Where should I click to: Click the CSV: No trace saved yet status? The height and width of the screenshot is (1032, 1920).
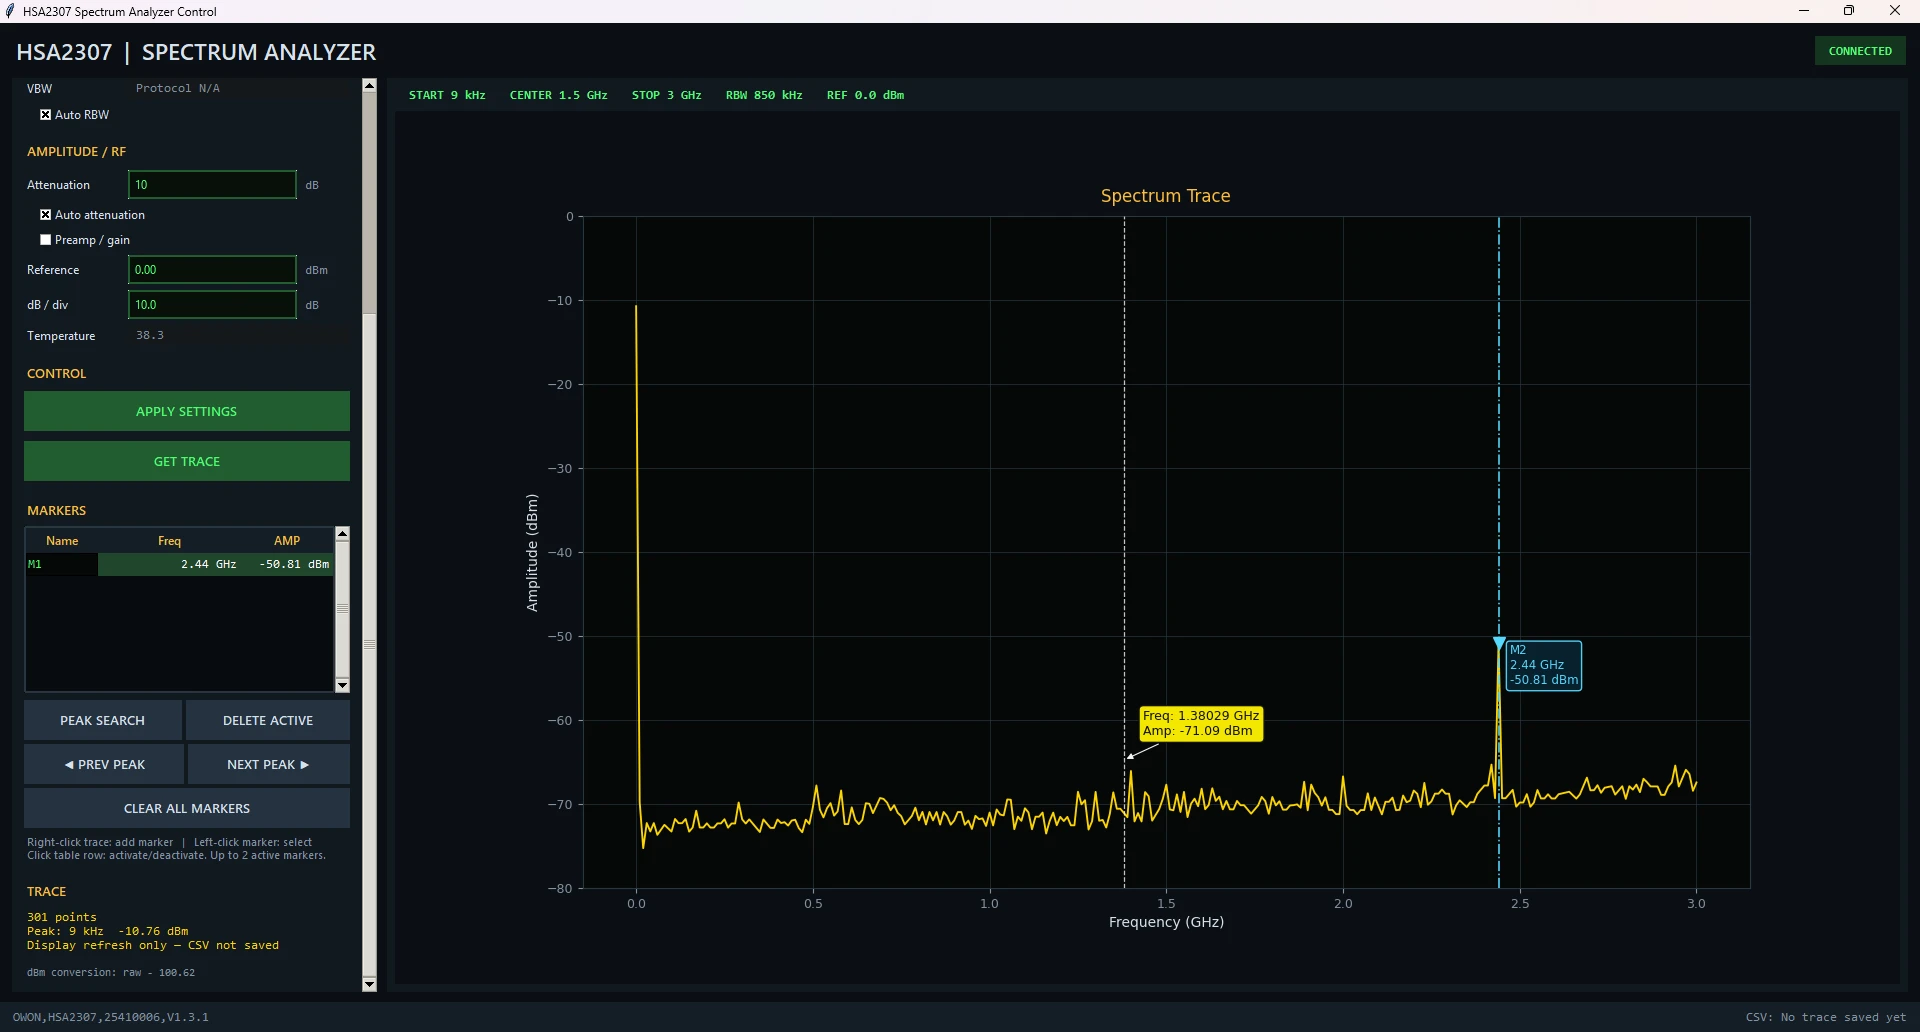click(x=1826, y=1017)
